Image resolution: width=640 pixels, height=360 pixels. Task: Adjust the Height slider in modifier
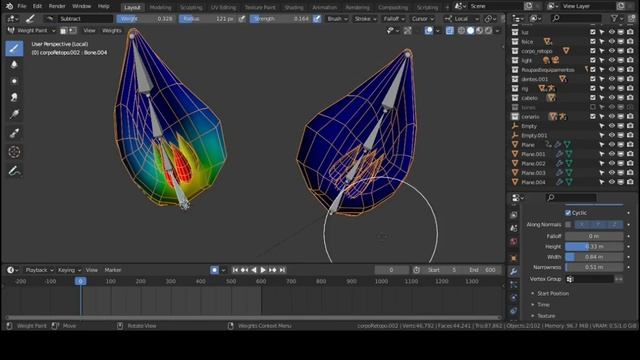[x=594, y=247]
